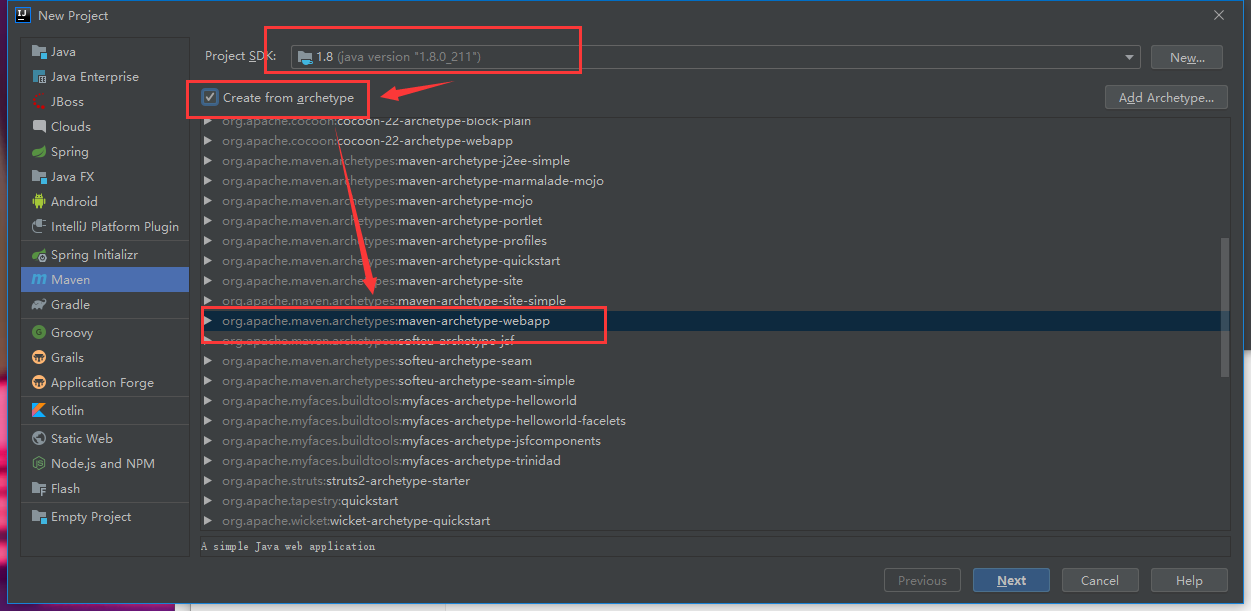
Task: Select org.apache.tapestry:quickstart archetype
Action: (308, 501)
